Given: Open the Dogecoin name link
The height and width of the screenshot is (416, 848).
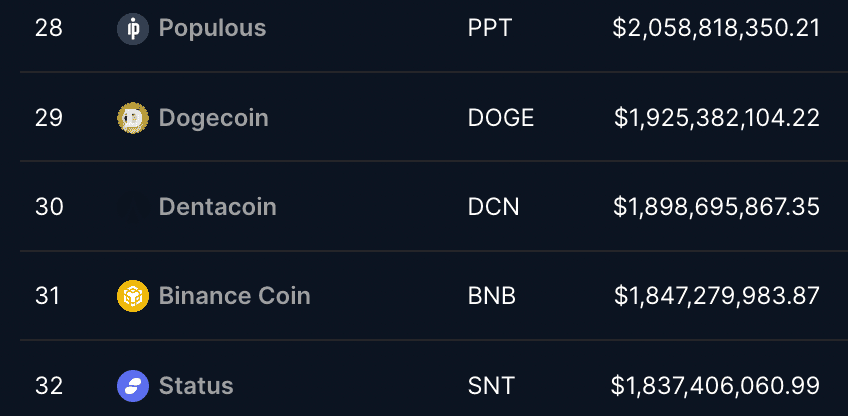Looking at the screenshot, I should (x=214, y=118).
